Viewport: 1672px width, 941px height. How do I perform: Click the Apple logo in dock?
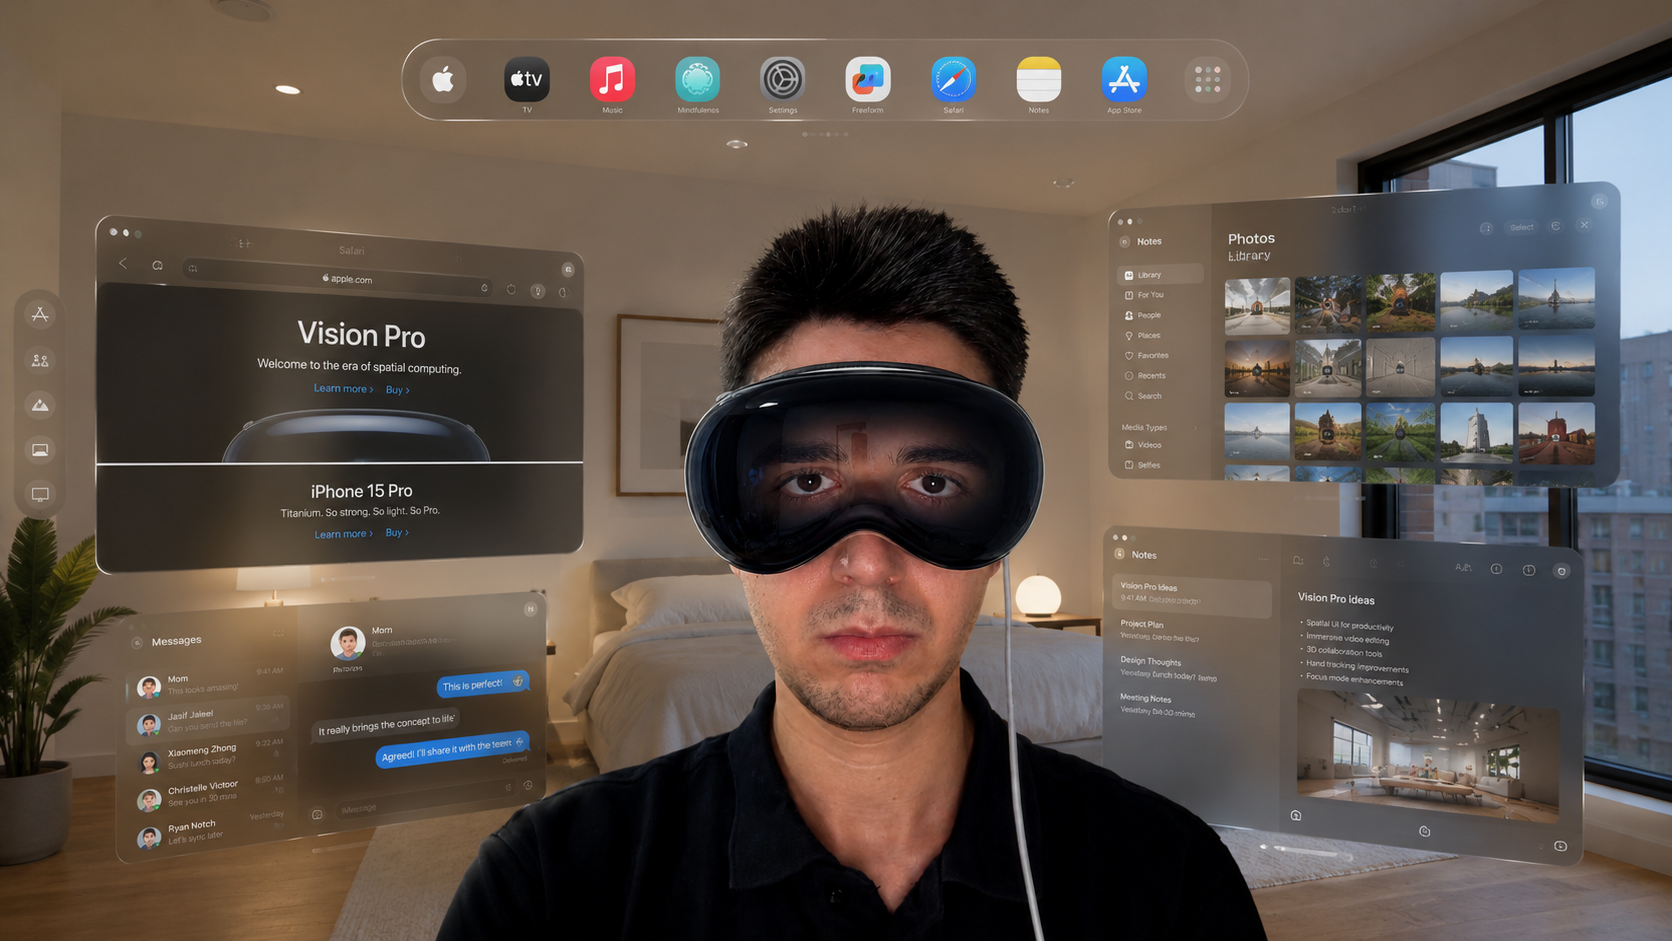pos(443,79)
